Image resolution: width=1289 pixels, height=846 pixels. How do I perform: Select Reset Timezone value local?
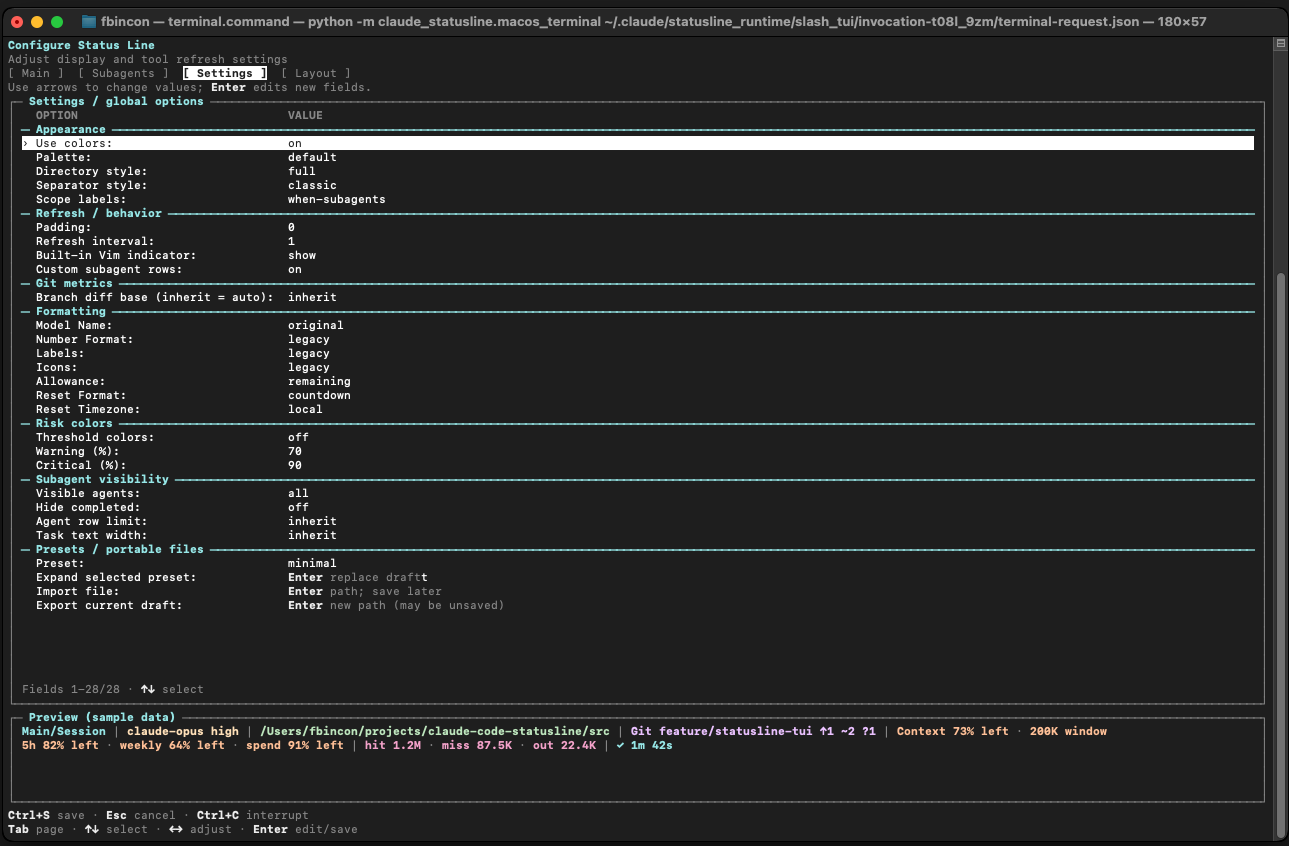tap(305, 409)
